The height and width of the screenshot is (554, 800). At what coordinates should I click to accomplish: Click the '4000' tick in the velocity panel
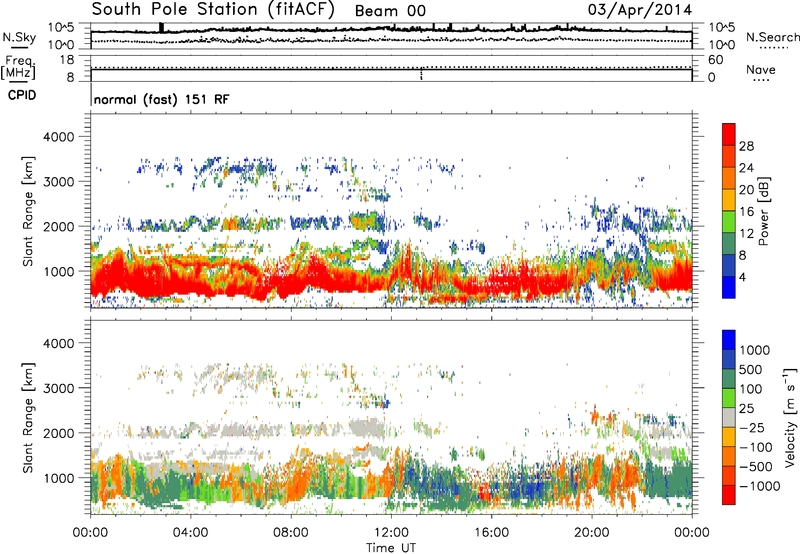click(58, 343)
